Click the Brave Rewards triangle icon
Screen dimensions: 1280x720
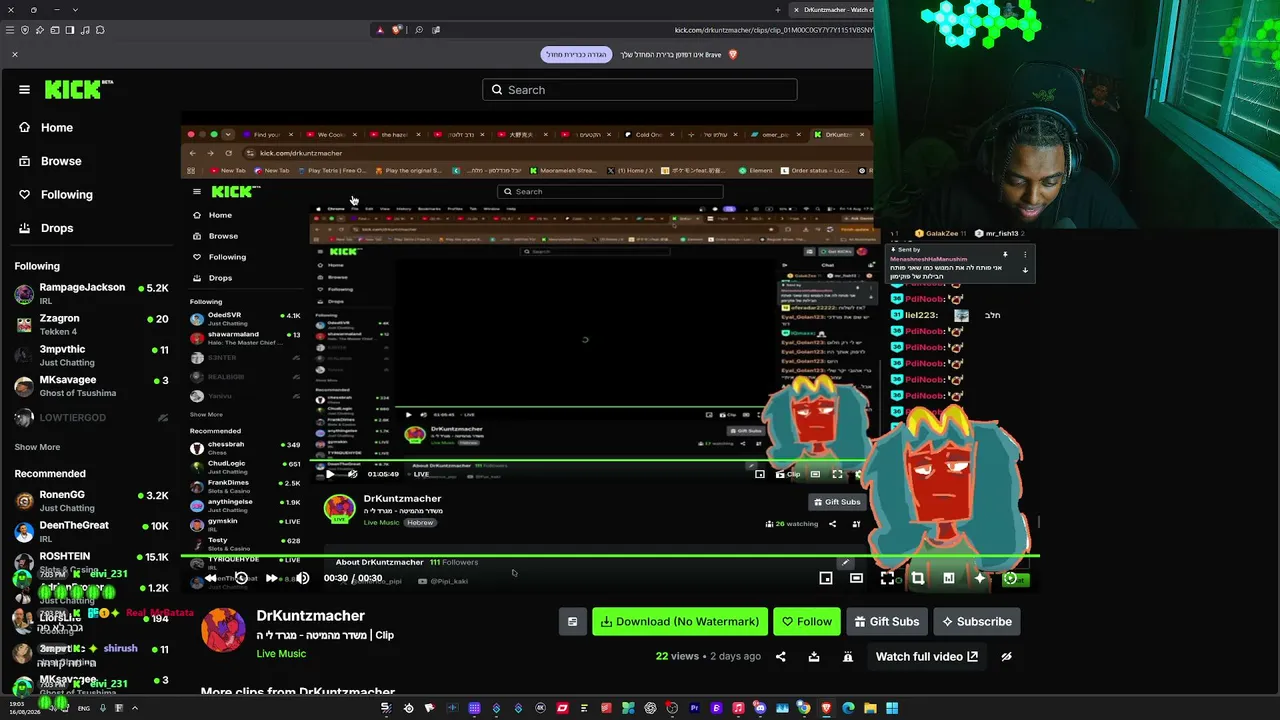[x=380, y=30]
